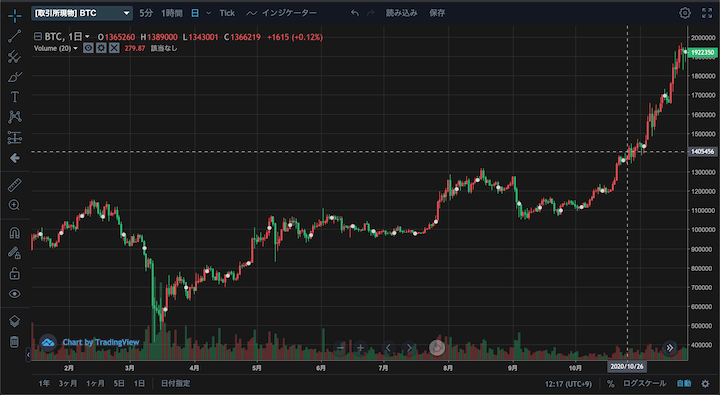Open the pattern drawing tools

tap(15, 117)
